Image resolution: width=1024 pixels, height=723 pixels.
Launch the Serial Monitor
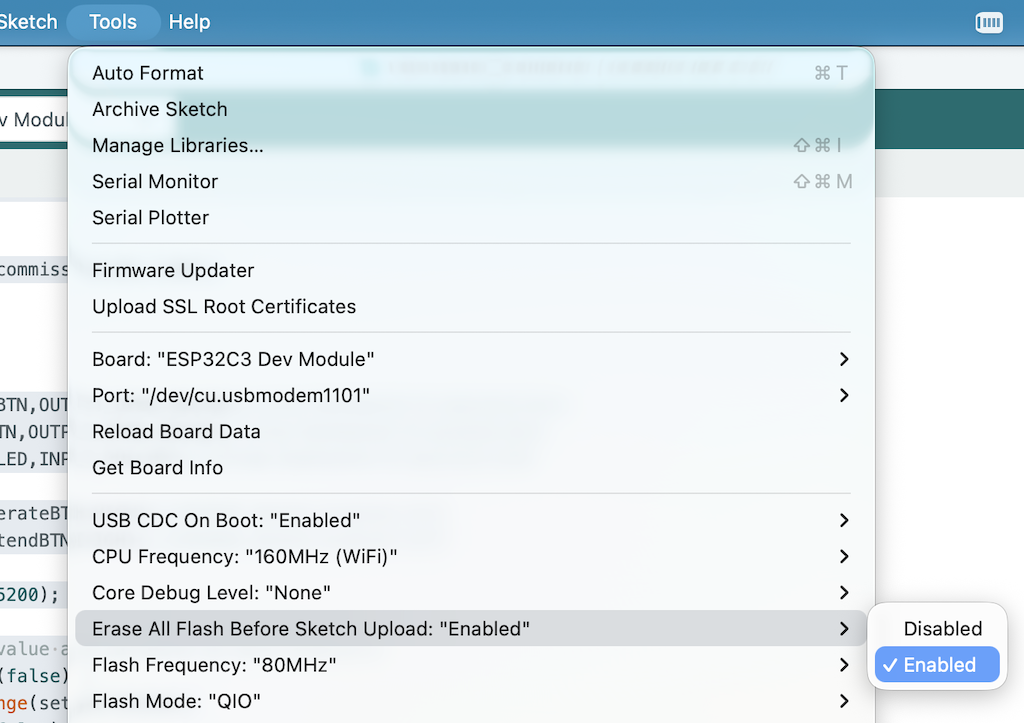155,181
